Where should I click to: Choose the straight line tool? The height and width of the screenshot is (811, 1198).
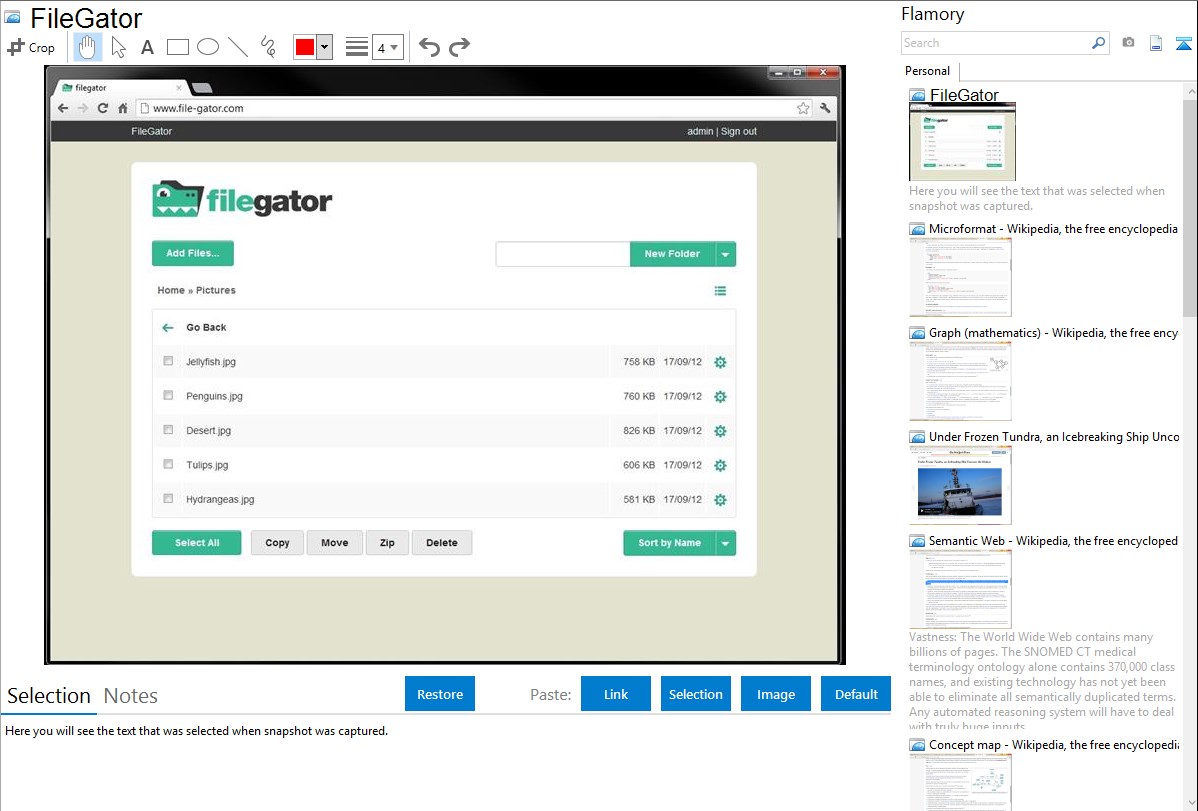coord(238,47)
